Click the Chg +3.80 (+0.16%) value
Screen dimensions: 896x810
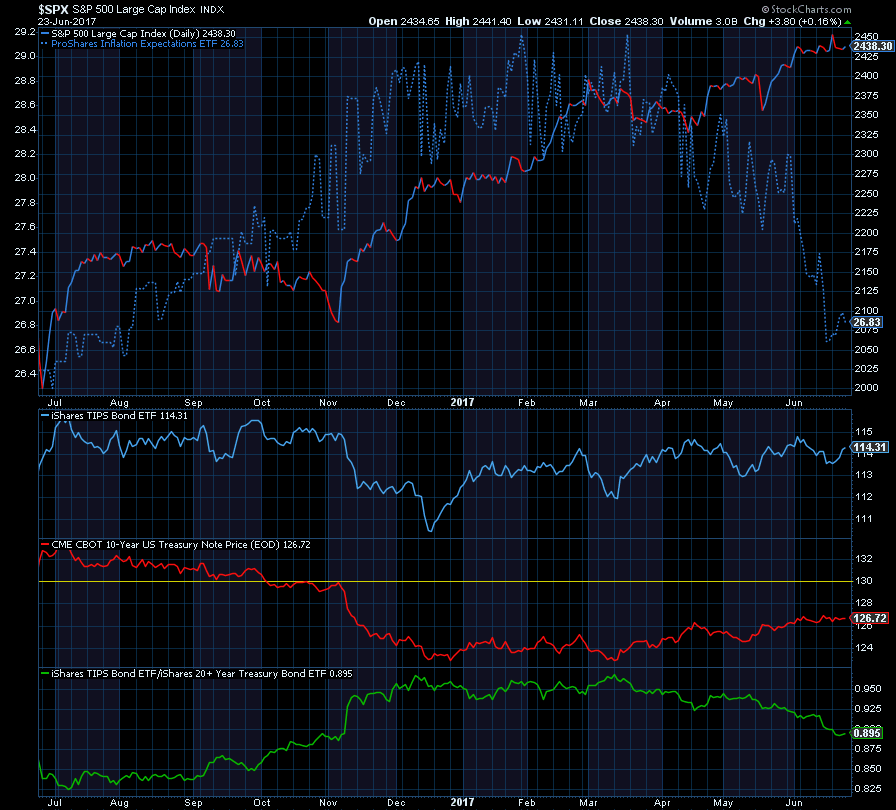(x=792, y=21)
